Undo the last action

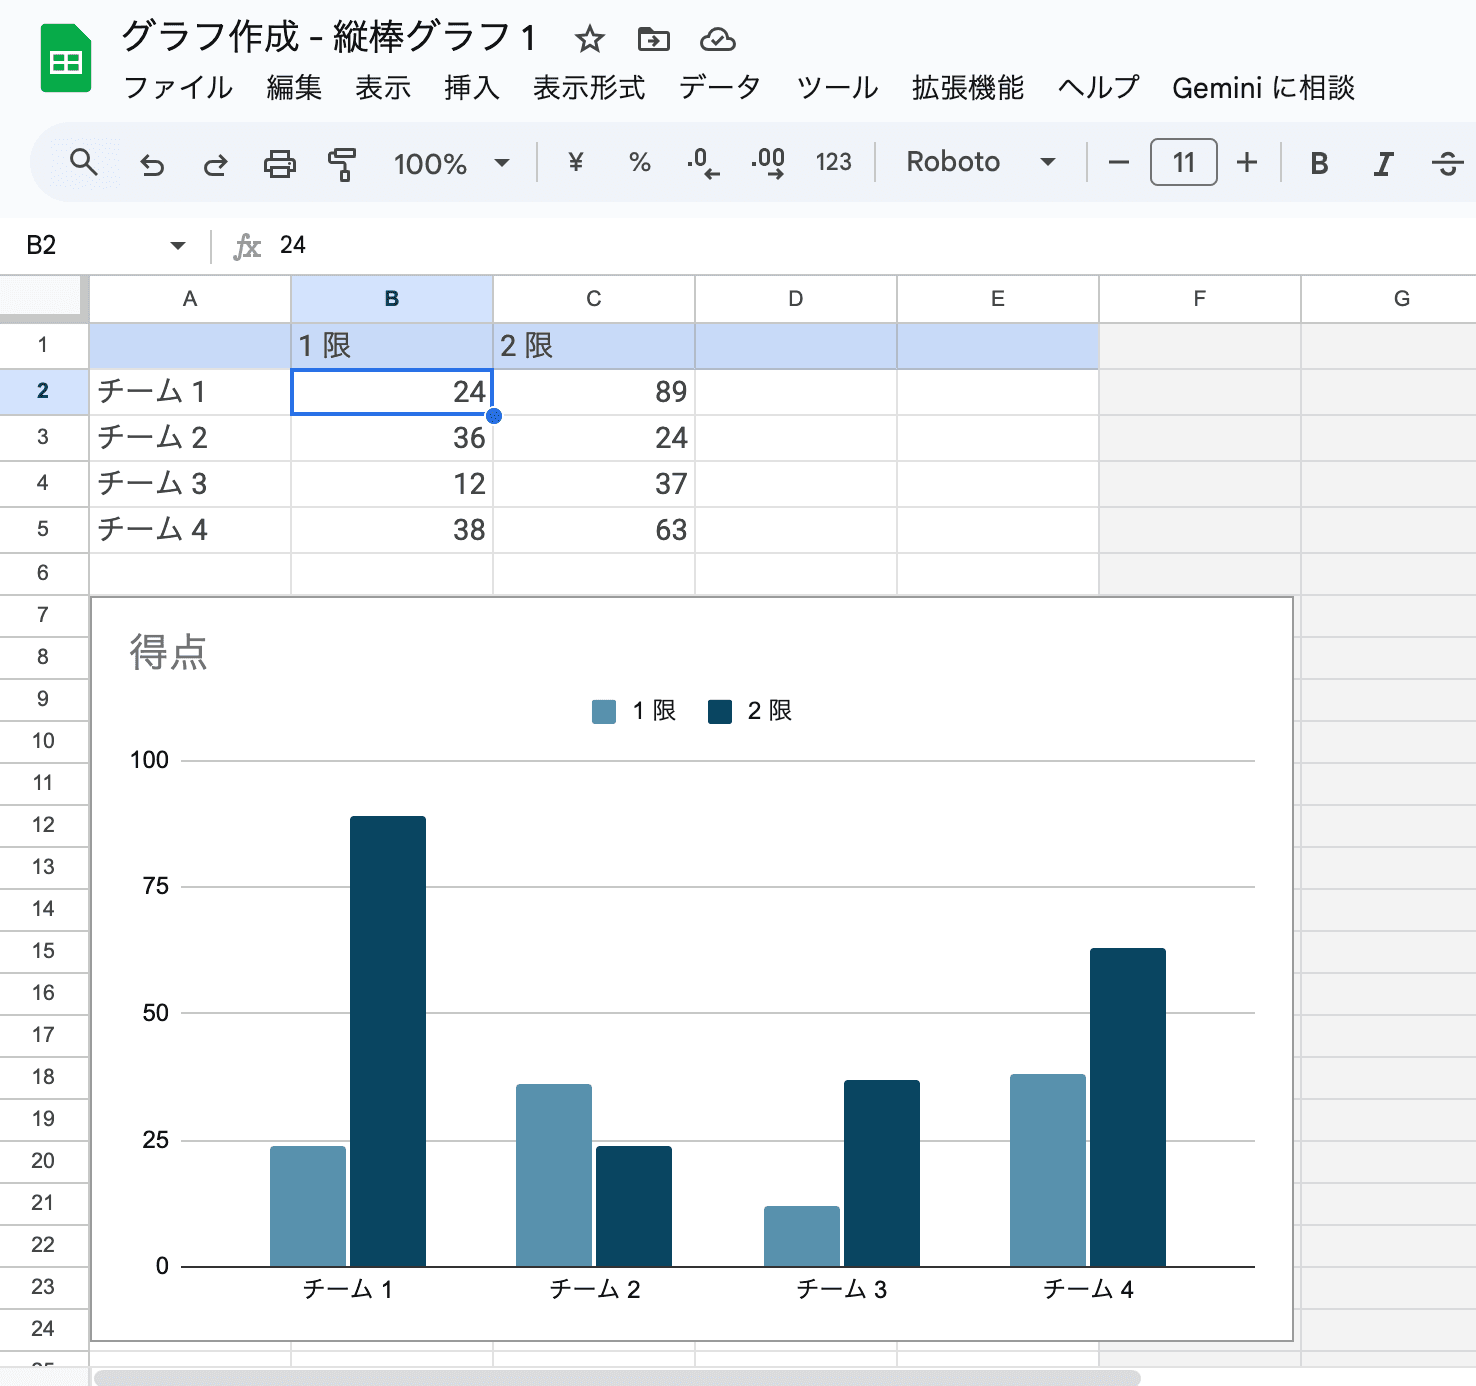pos(152,163)
